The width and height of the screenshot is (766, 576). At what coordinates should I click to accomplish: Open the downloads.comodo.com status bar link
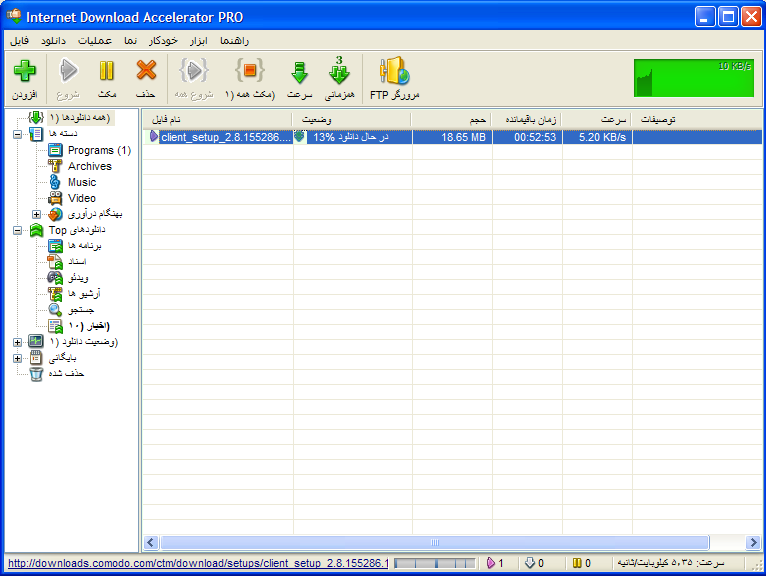click(x=198, y=563)
